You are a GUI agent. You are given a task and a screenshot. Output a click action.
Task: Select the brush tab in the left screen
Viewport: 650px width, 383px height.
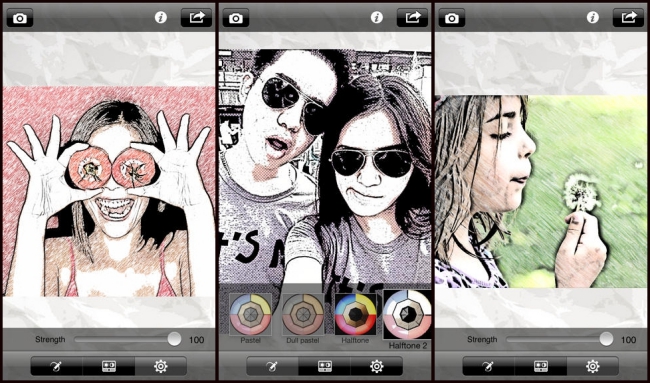click(x=57, y=366)
